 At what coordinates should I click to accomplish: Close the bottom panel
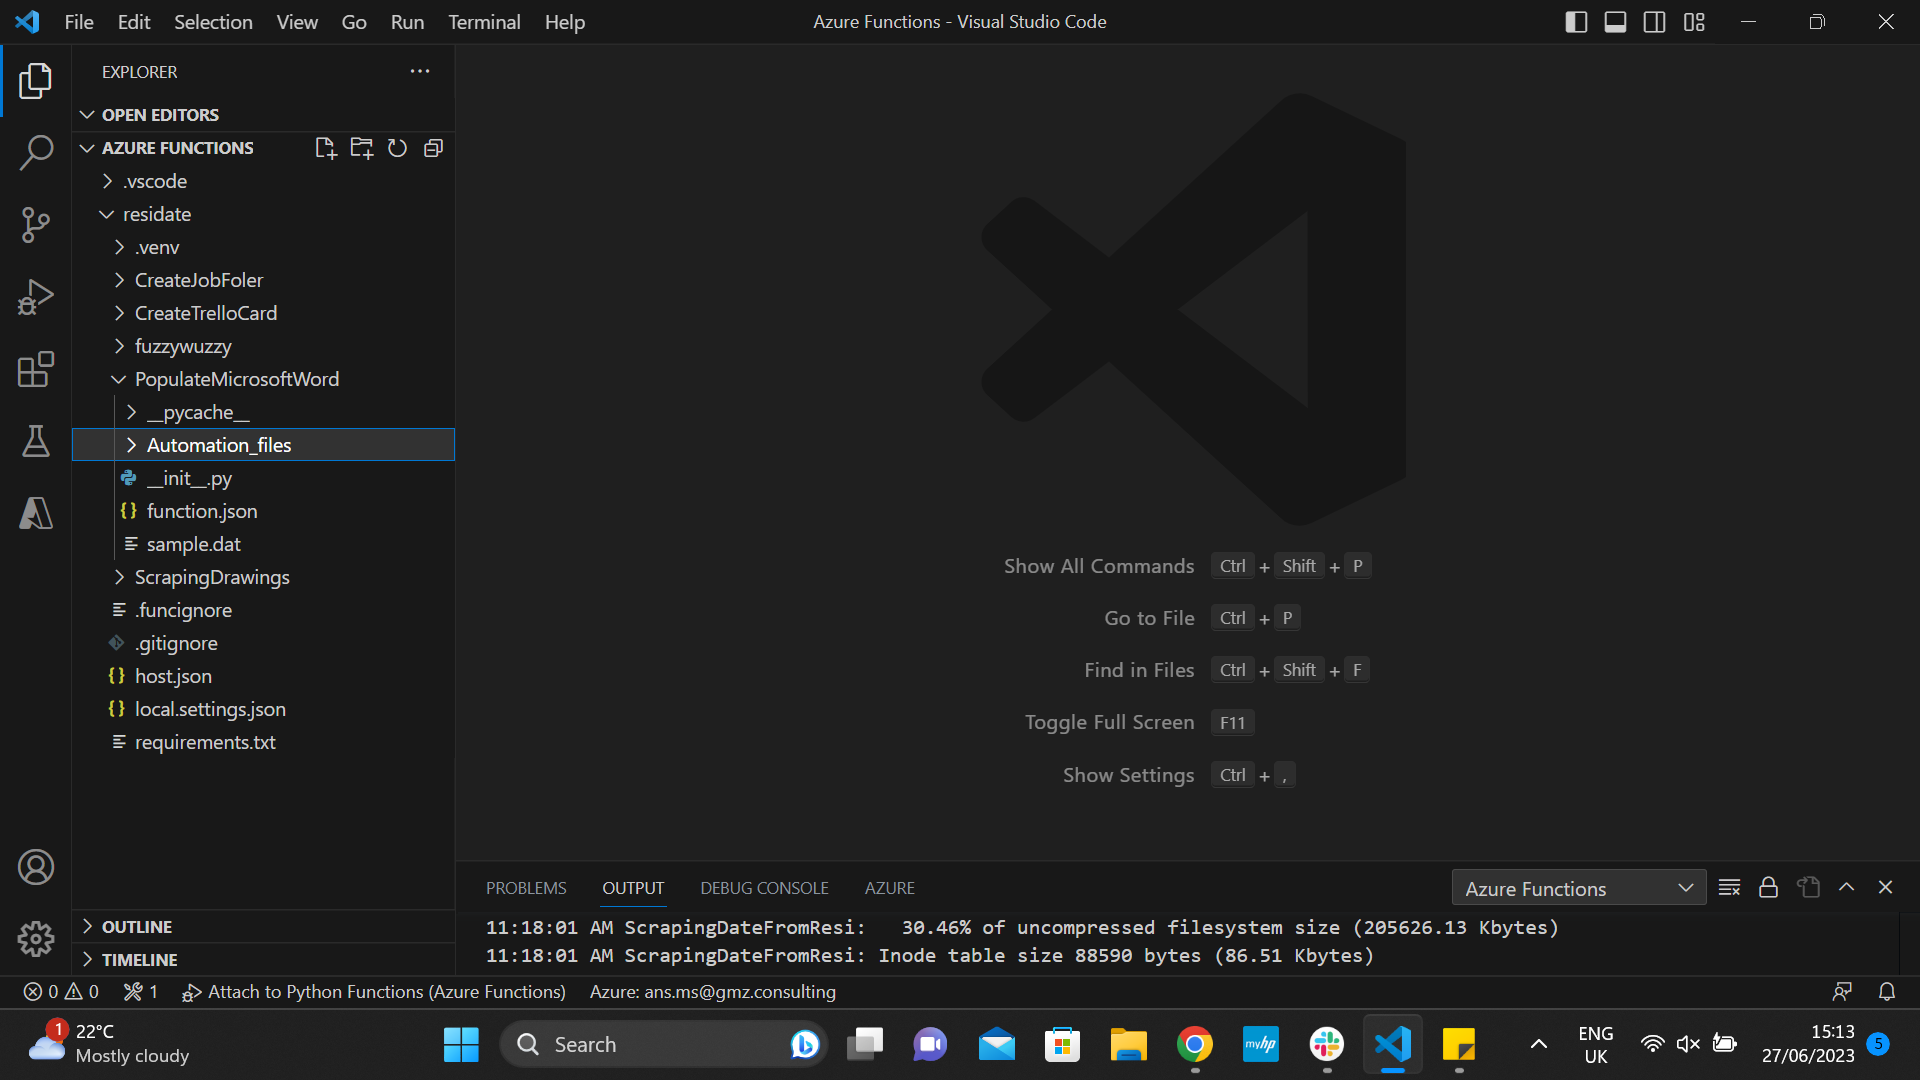coord(1886,888)
